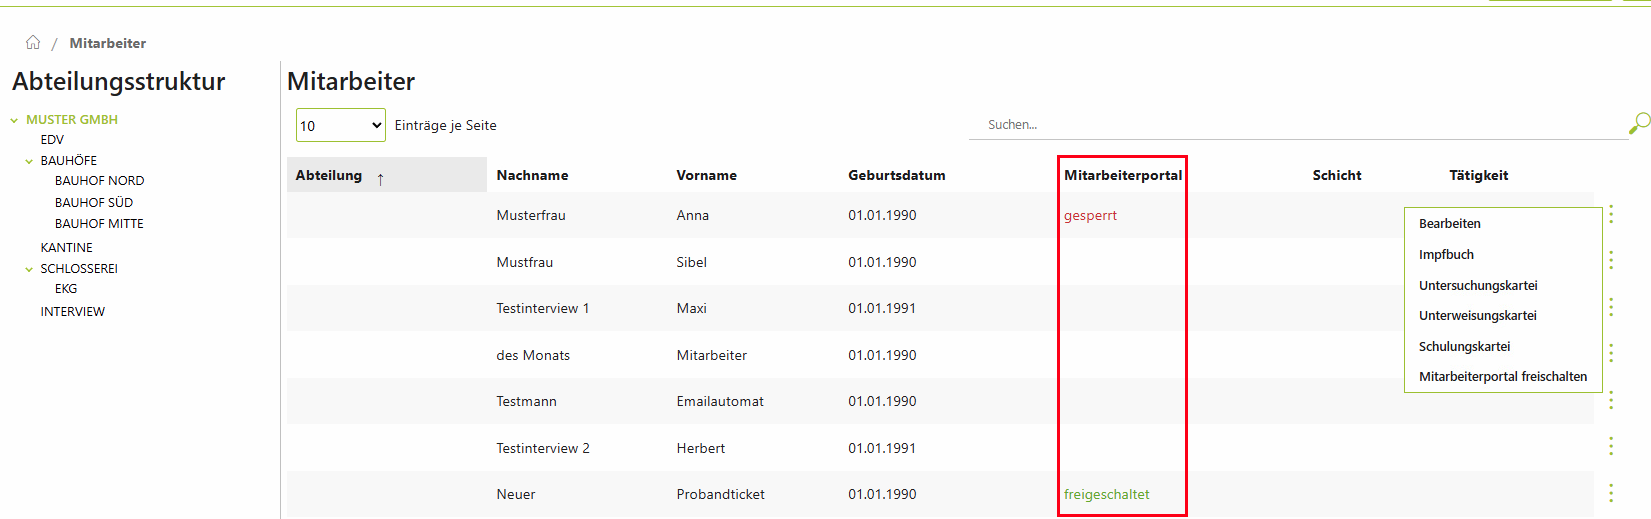The image size is (1651, 519).
Task: Click the red 'gesperrt' status
Action: click(x=1090, y=215)
